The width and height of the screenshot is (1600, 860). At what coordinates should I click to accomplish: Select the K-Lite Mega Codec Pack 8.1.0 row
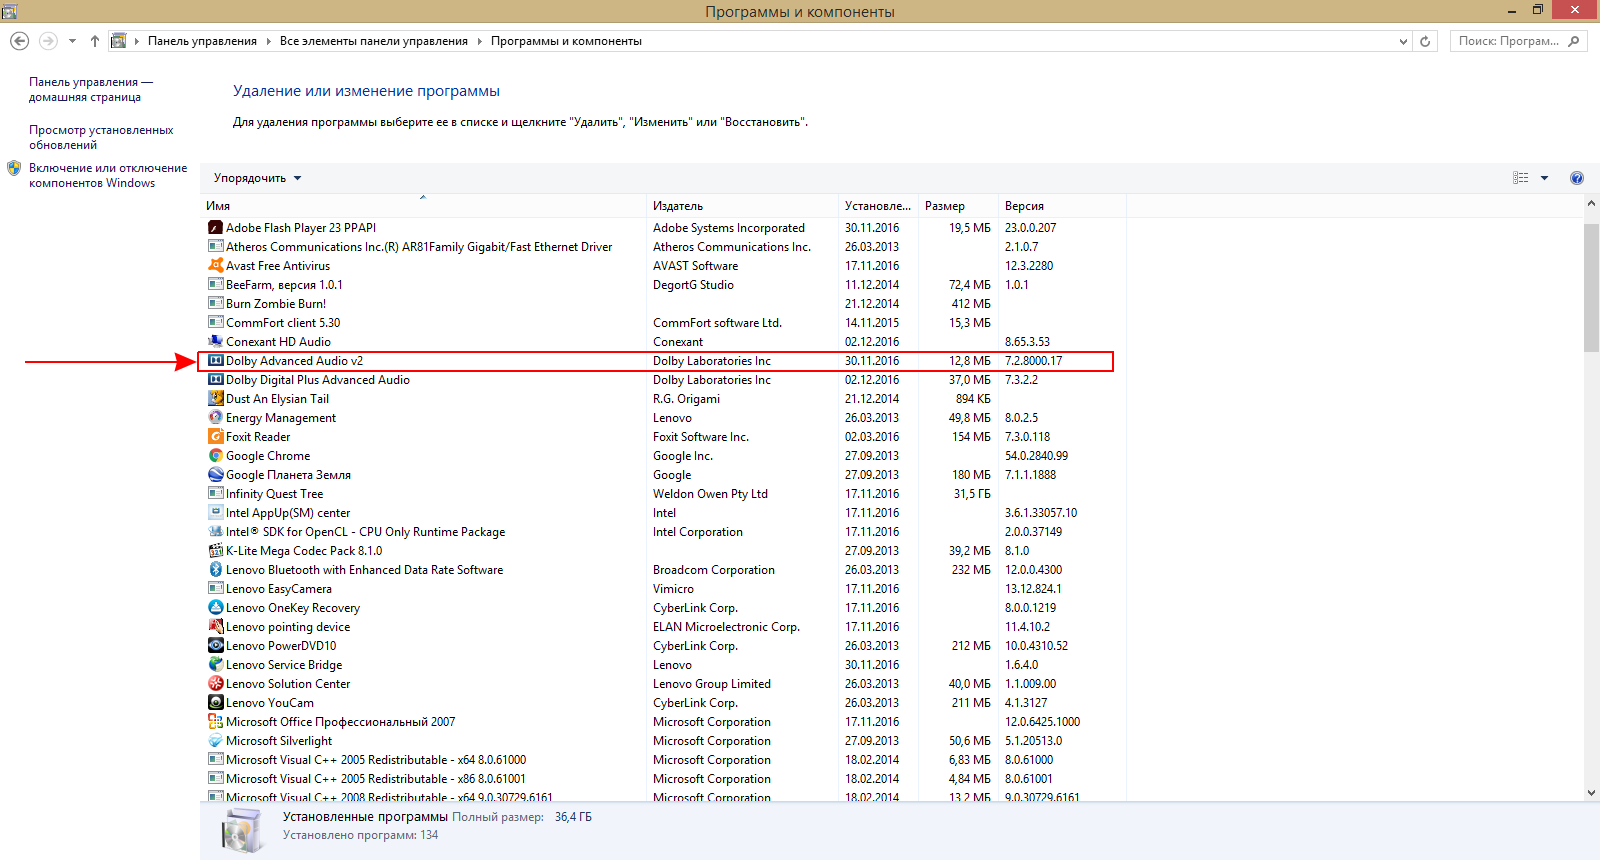coord(662,551)
